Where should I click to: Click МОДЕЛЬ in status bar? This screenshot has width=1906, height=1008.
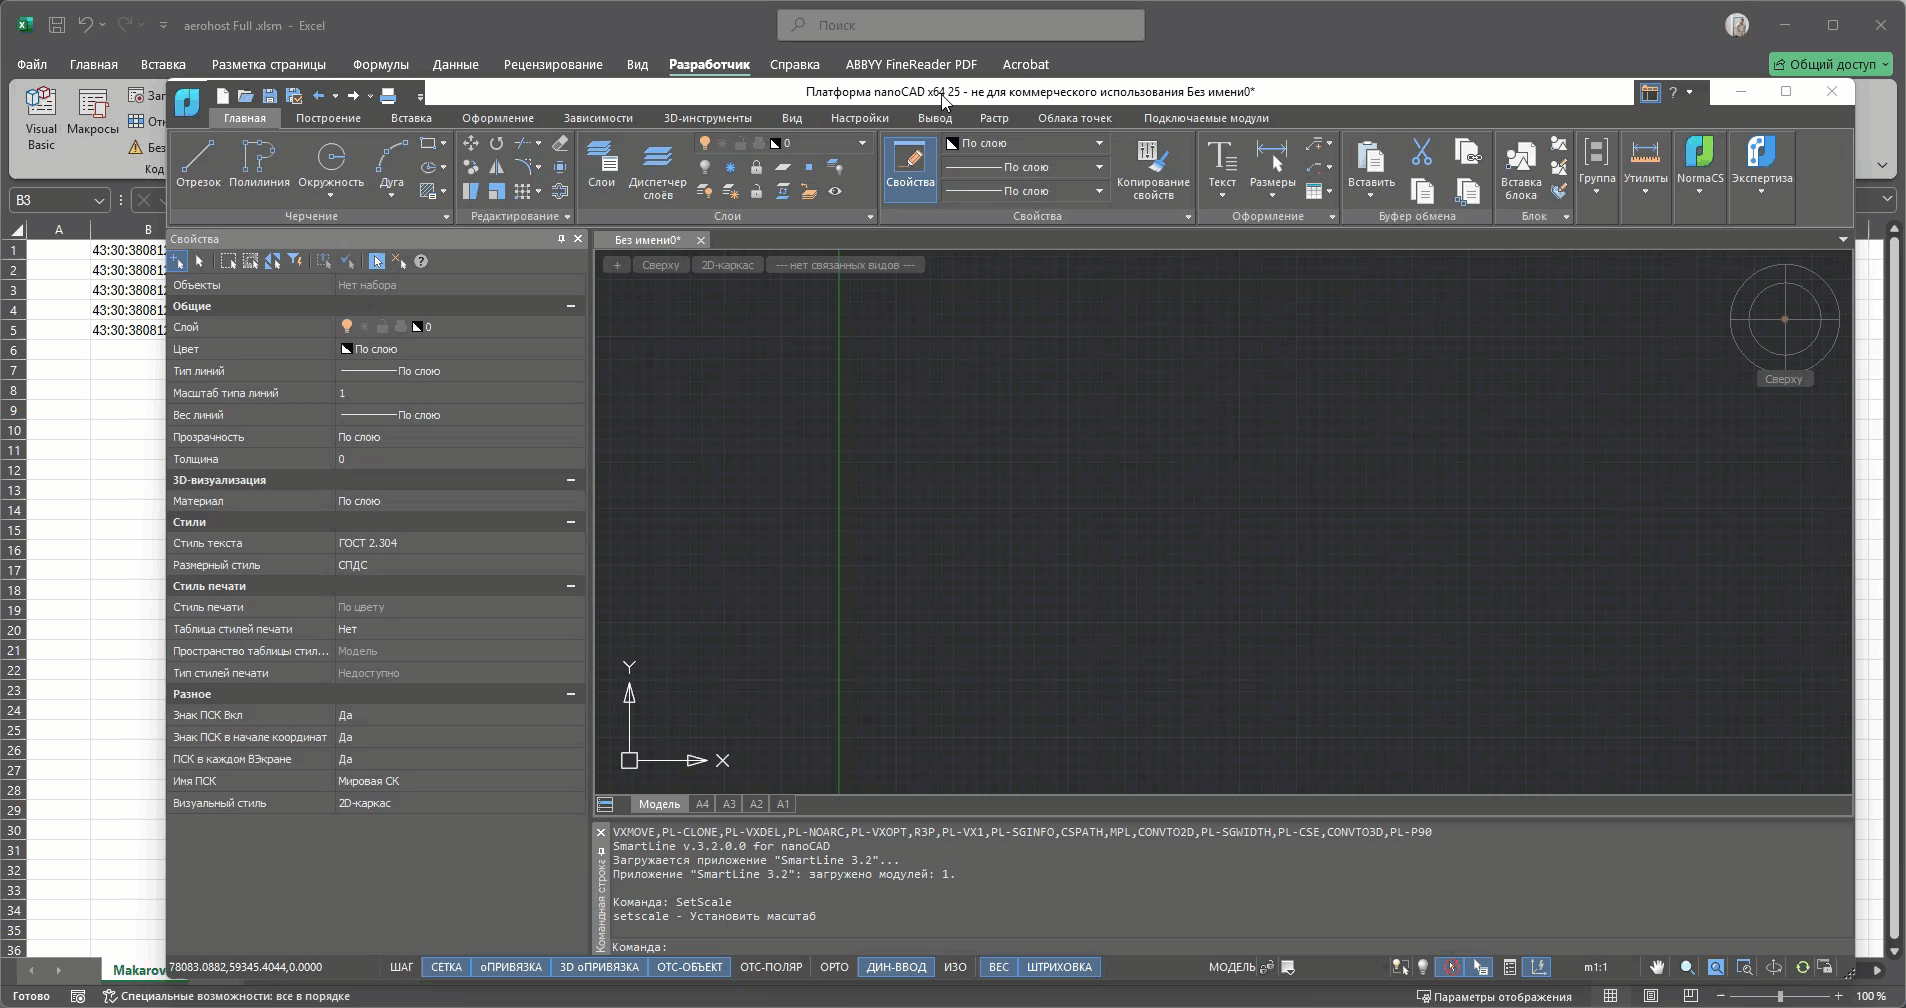[x=1232, y=967]
